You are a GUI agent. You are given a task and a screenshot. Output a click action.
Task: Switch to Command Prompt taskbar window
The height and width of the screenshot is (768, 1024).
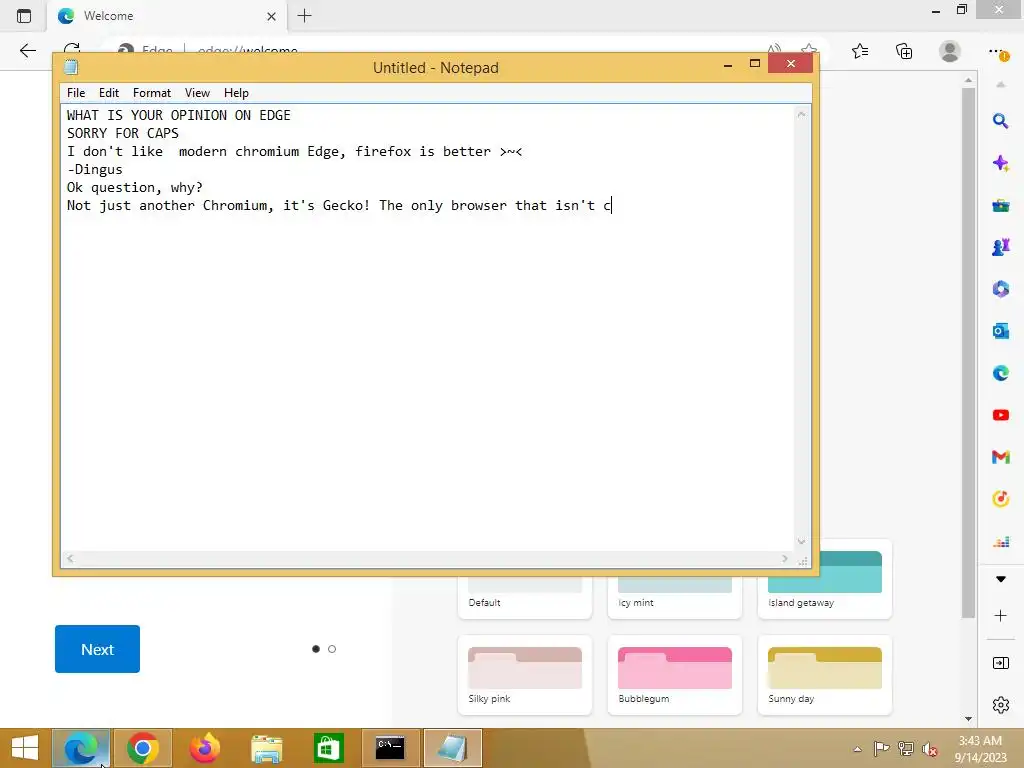(390, 748)
